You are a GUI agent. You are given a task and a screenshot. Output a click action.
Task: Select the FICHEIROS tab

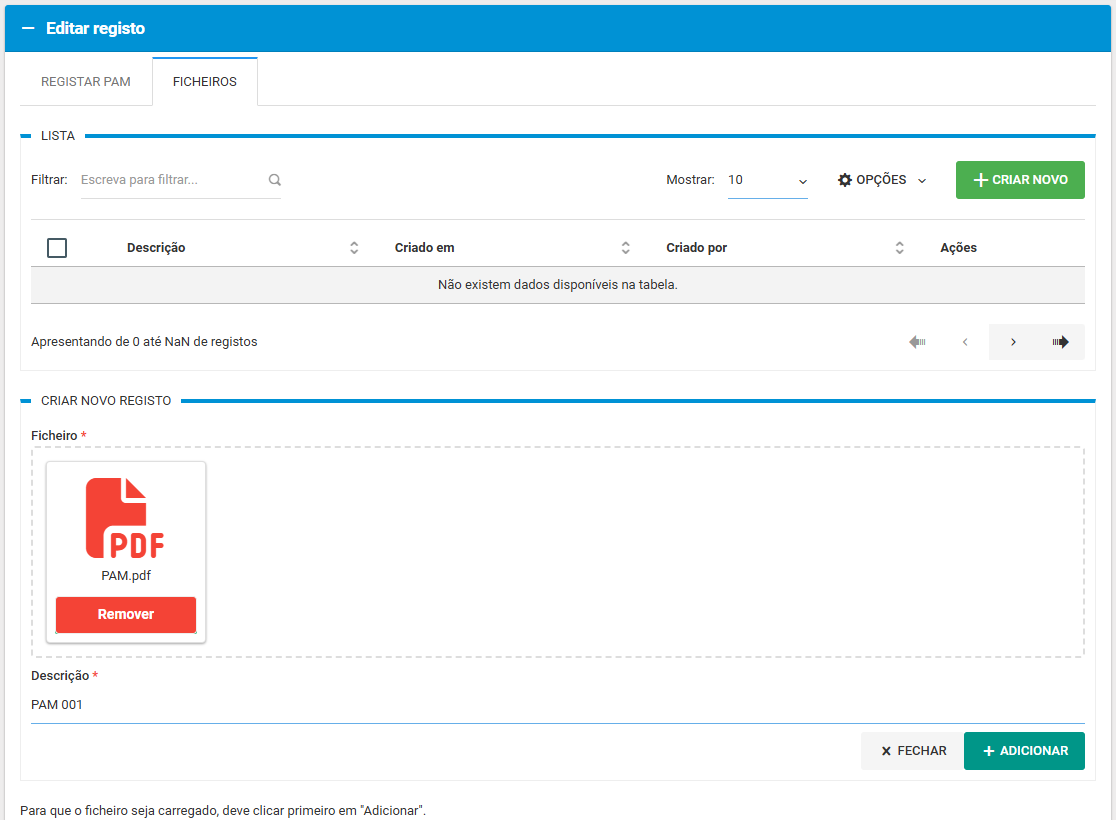pos(205,82)
